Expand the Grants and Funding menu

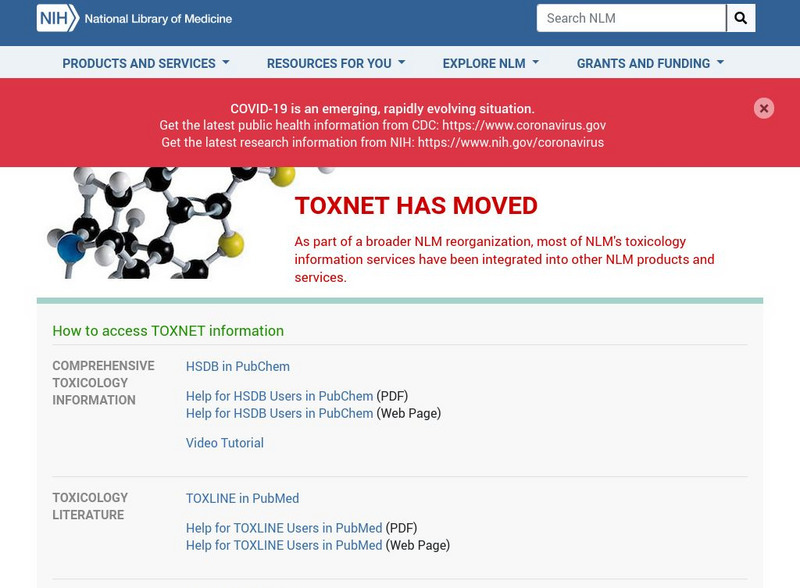pos(651,63)
